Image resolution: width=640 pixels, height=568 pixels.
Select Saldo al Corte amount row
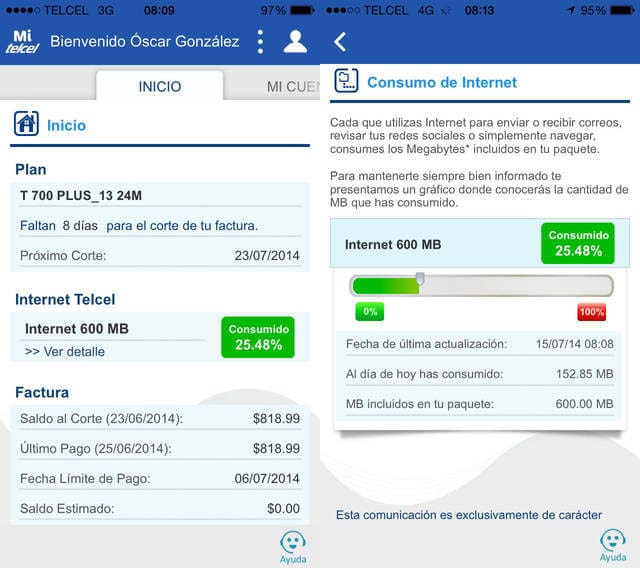coord(160,418)
